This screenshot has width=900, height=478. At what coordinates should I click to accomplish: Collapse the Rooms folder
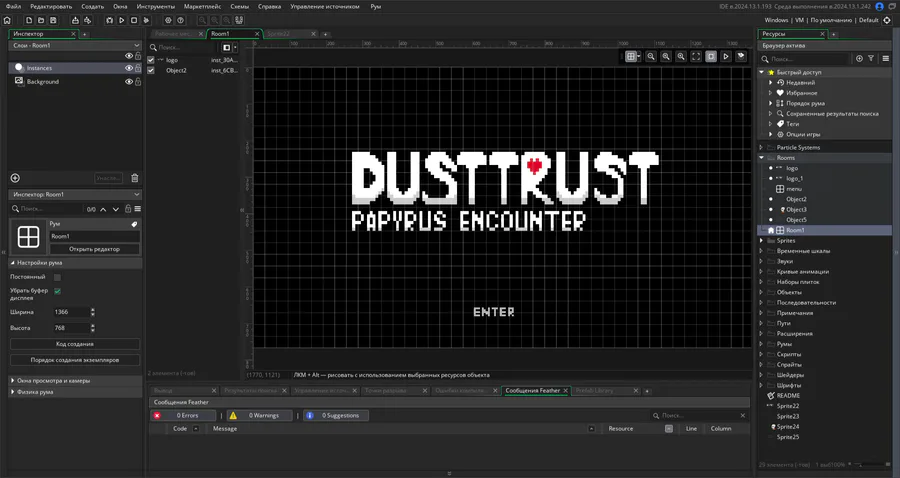762,158
